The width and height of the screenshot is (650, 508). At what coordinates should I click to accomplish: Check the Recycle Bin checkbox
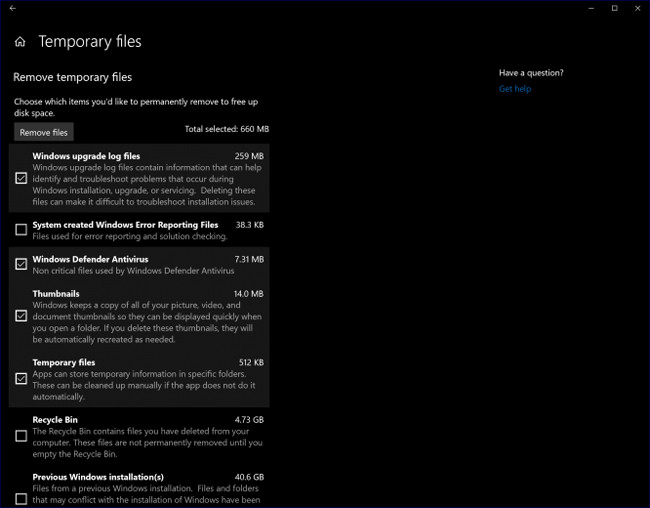[21, 436]
